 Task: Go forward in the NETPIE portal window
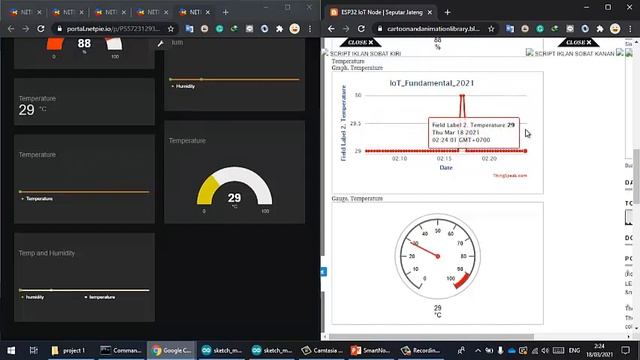(26, 29)
